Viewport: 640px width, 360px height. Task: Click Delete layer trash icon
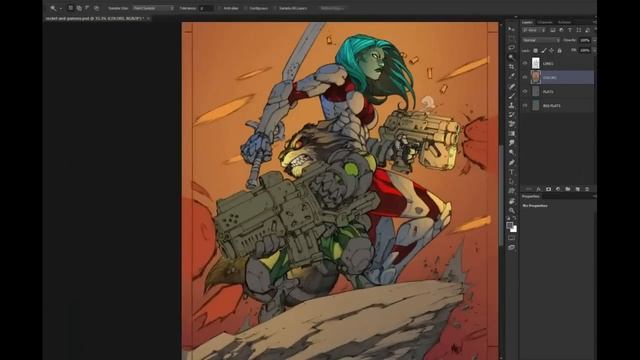(x=587, y=189)
